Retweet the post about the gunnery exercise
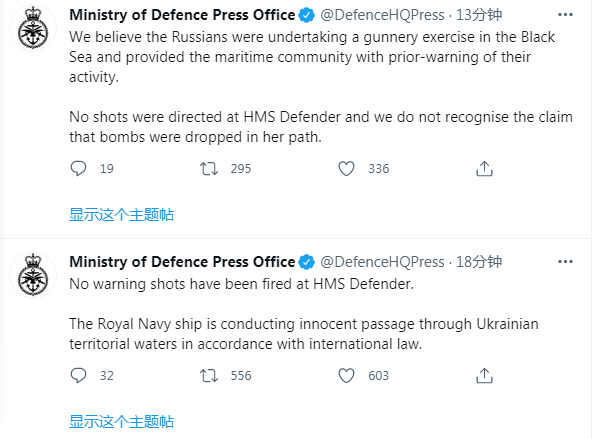This screenshot has height=439, width=599. coord(209,168)
